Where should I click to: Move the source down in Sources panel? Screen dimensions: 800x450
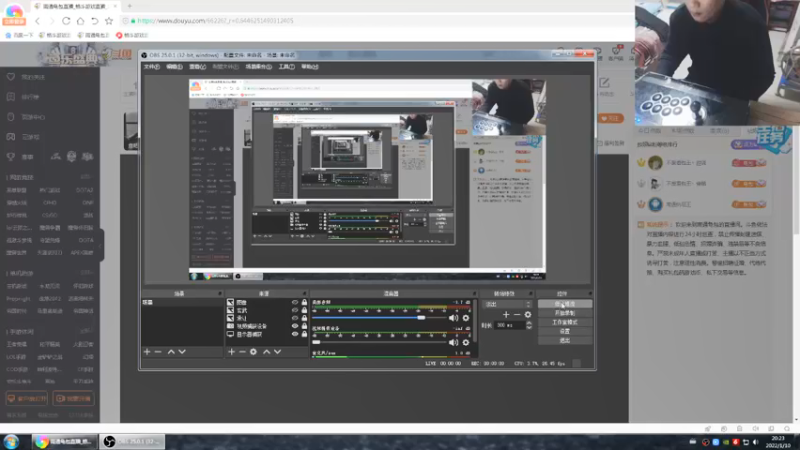[x=278, y=352]
